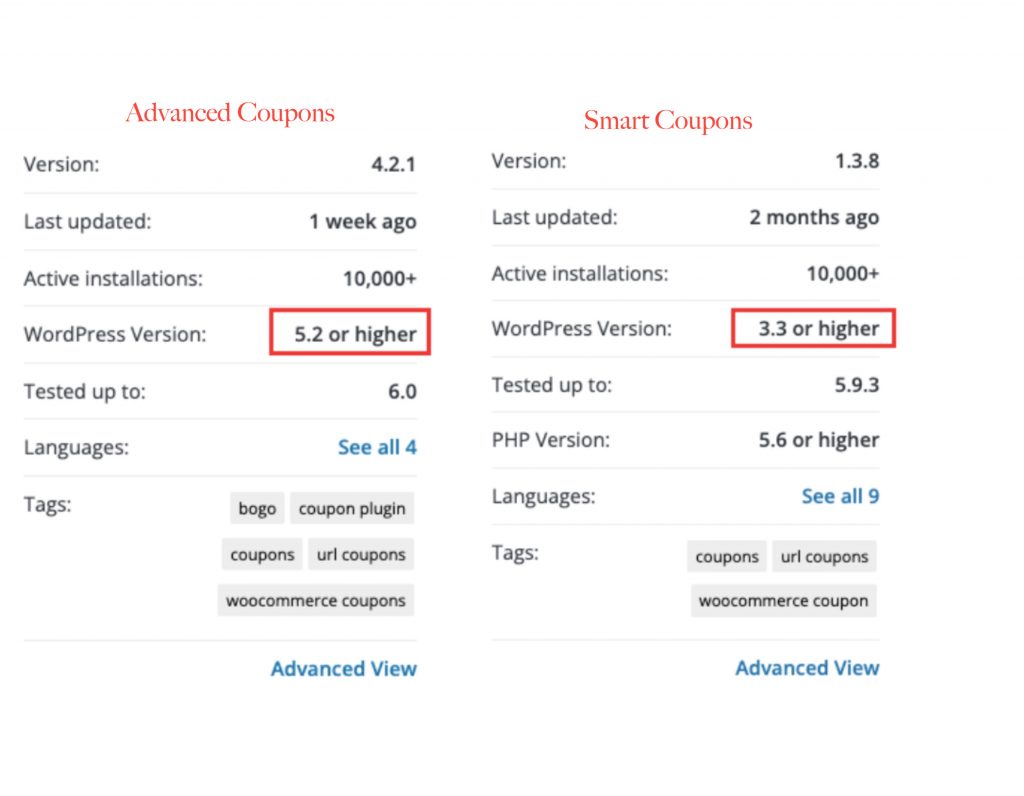Image resolution: width=1024 pixels, height=796 pixels.
Task: Open "See all 9" languages link
Action: (x=840, y=496)
